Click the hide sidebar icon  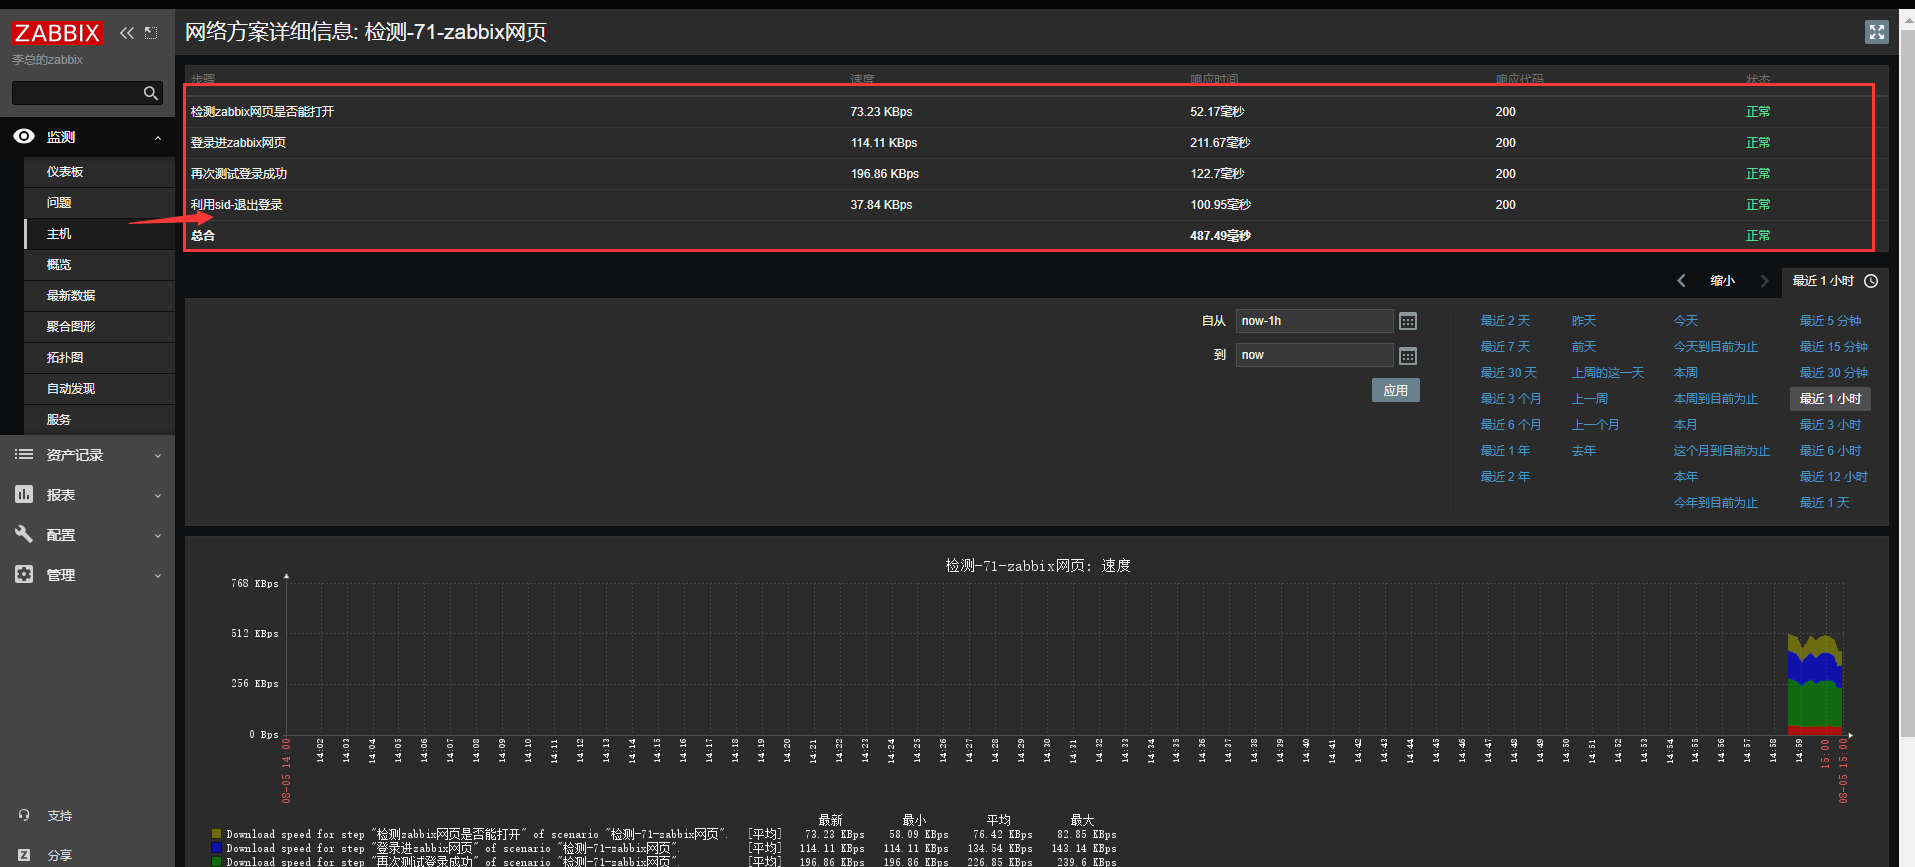(151, 33)
